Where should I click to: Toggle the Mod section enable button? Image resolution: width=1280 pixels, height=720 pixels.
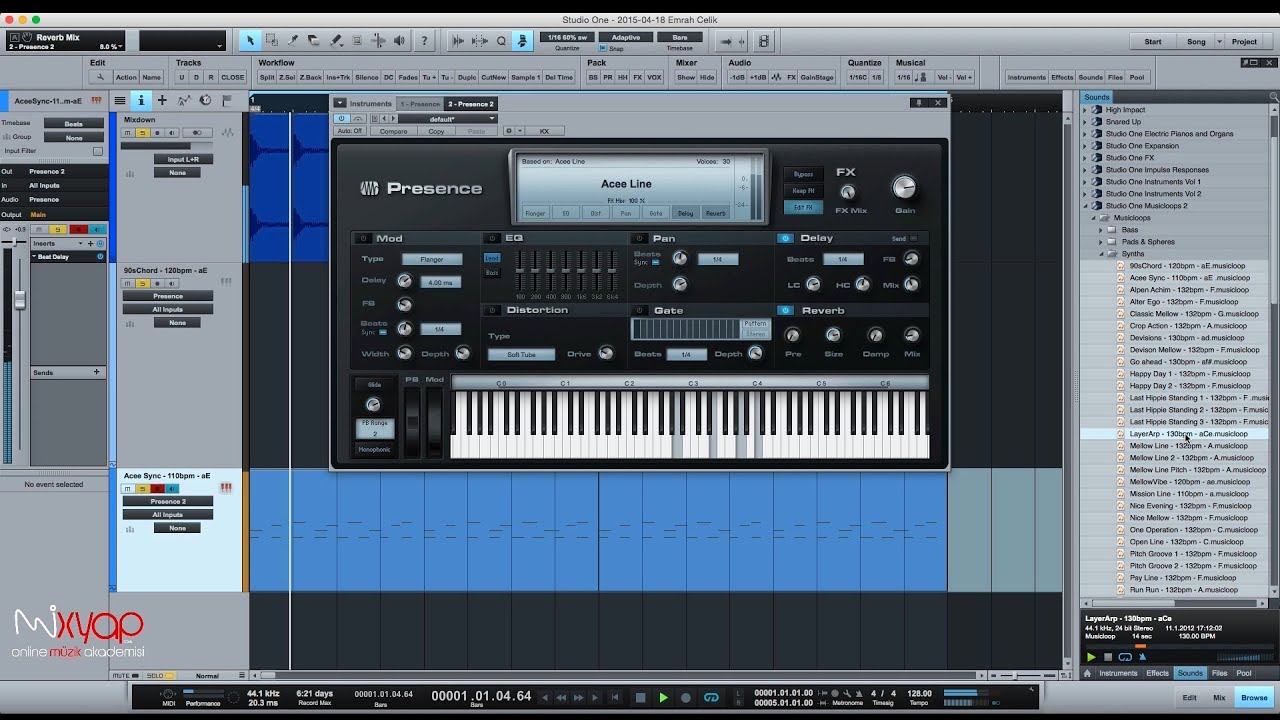point(363,238)
